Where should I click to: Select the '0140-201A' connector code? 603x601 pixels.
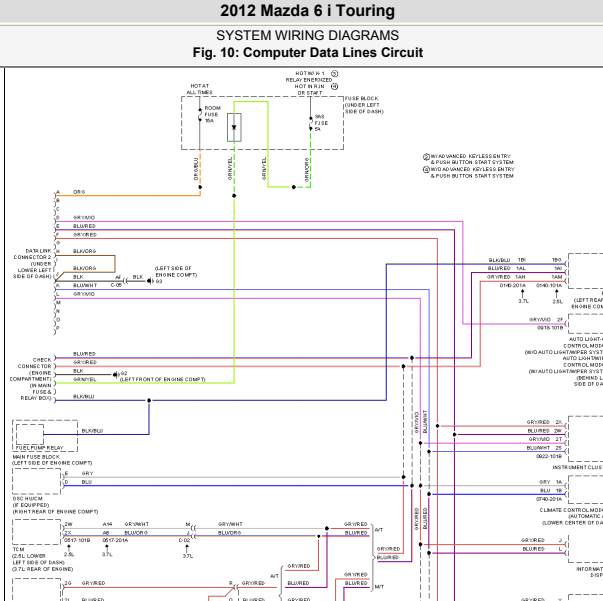(512, 285)
